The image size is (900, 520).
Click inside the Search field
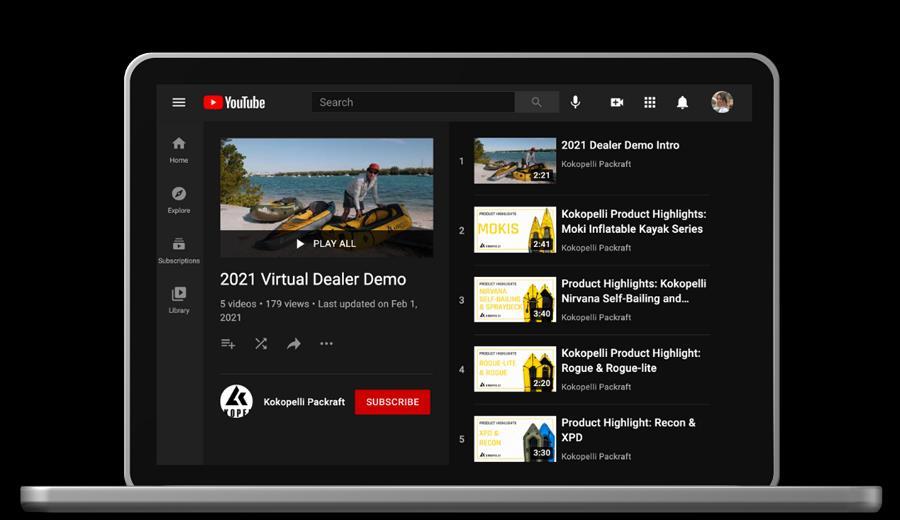tap(413, 102)
